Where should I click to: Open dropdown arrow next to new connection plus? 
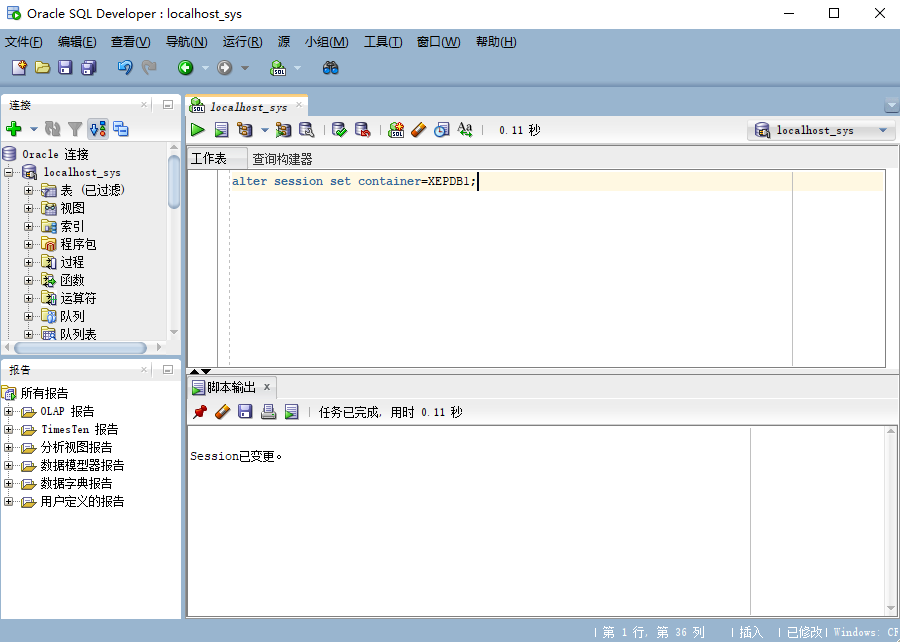coord(34,129)
